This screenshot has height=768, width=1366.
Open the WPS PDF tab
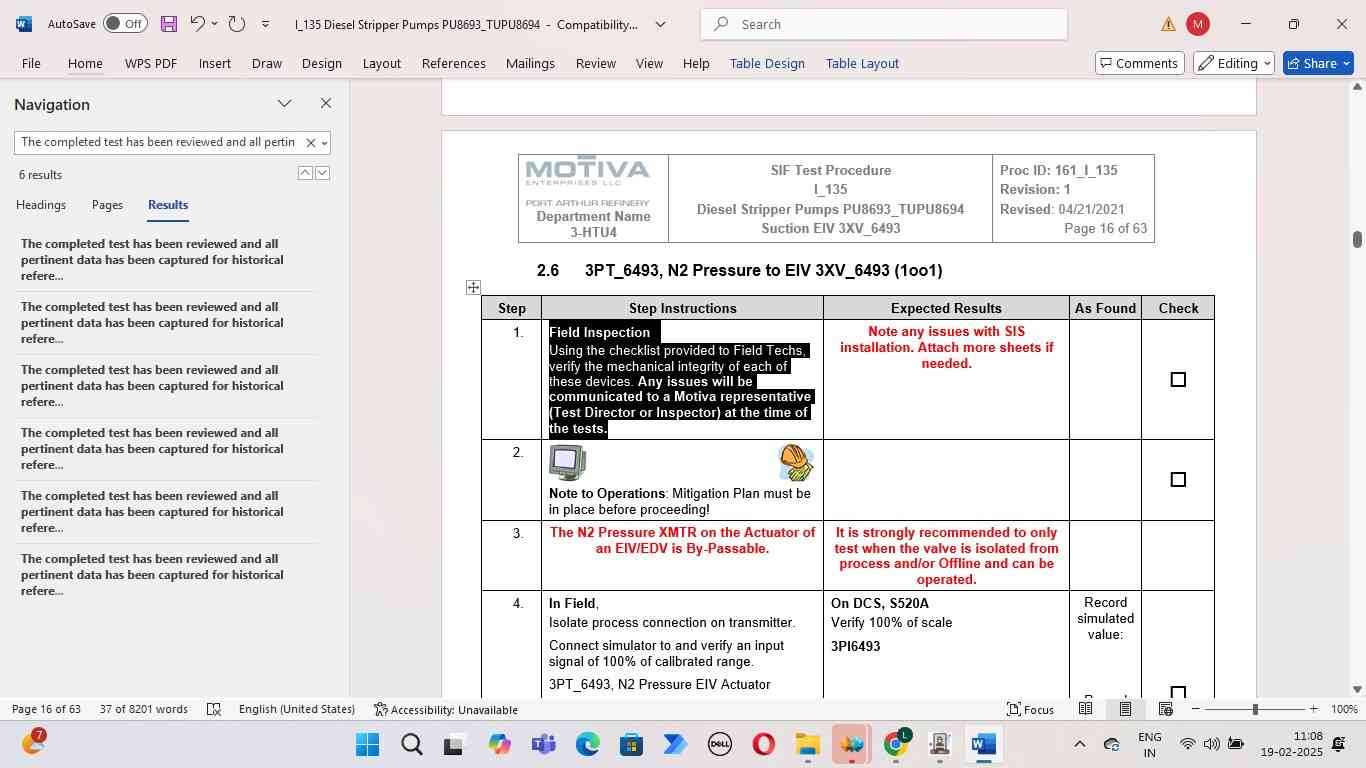[151, 63]
